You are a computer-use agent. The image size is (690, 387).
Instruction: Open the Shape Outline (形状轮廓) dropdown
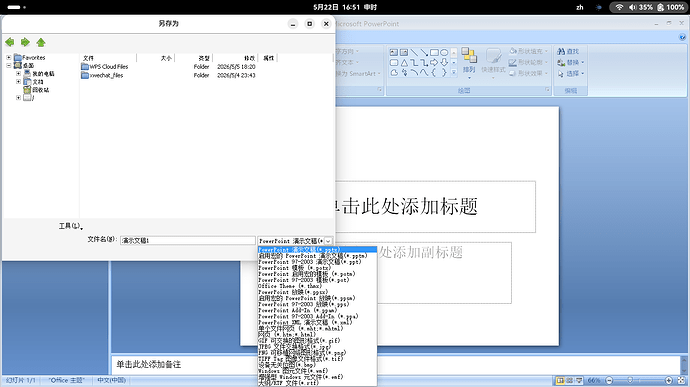pyautogui.click(x=529, y=63)
